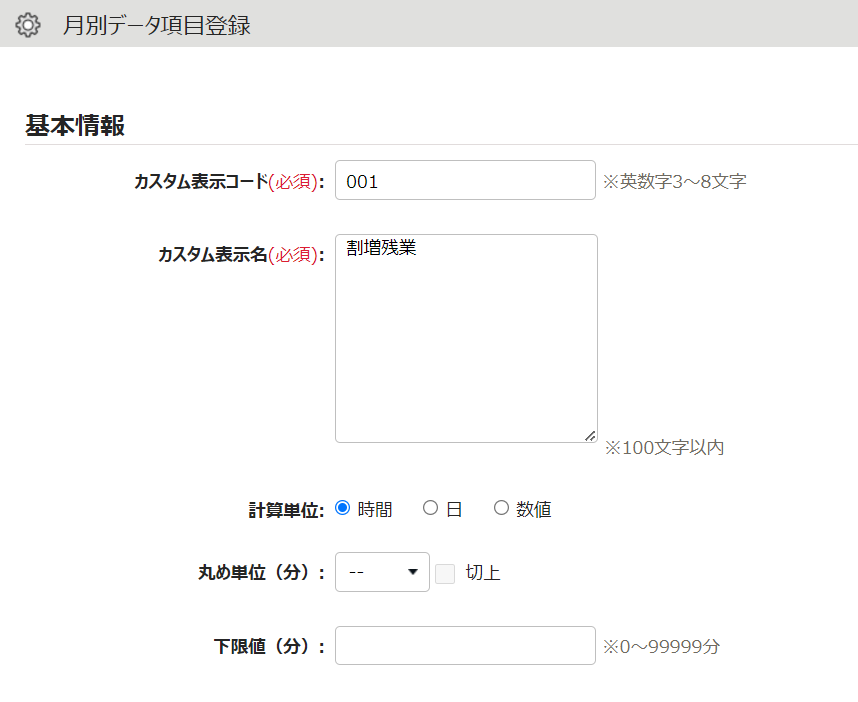This screenshot has width=858, height=702.
Task: Grab the text area resize handle
Action: point(590,436)
